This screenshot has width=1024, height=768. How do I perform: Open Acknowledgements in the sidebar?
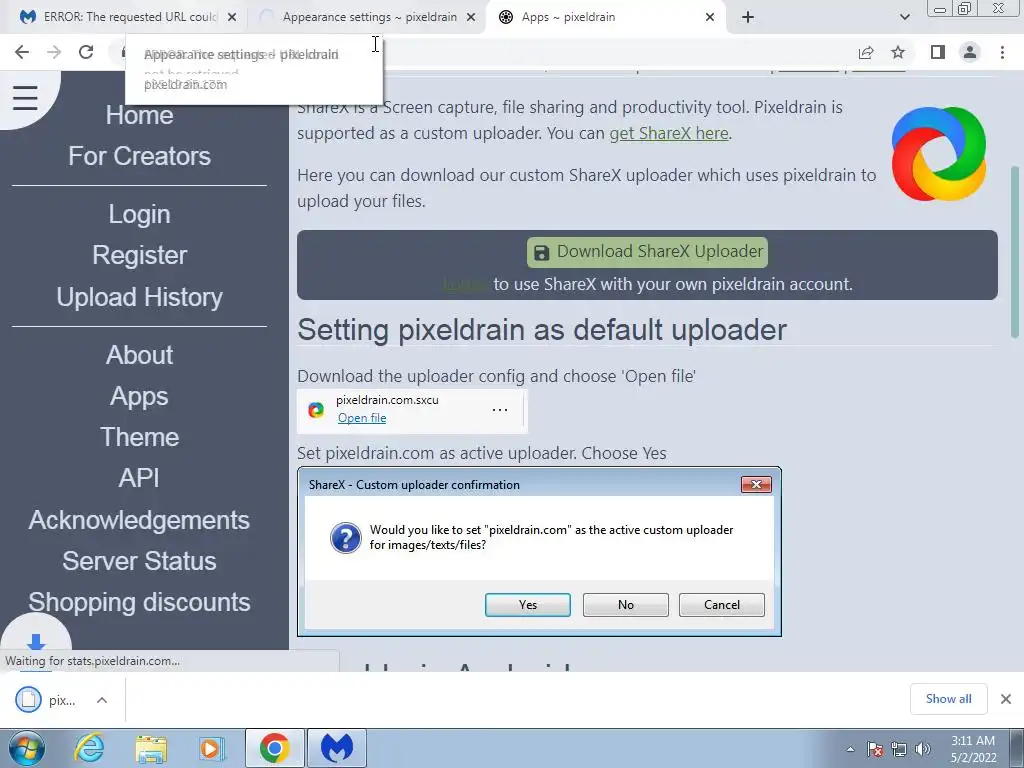[x=139, y=520]
